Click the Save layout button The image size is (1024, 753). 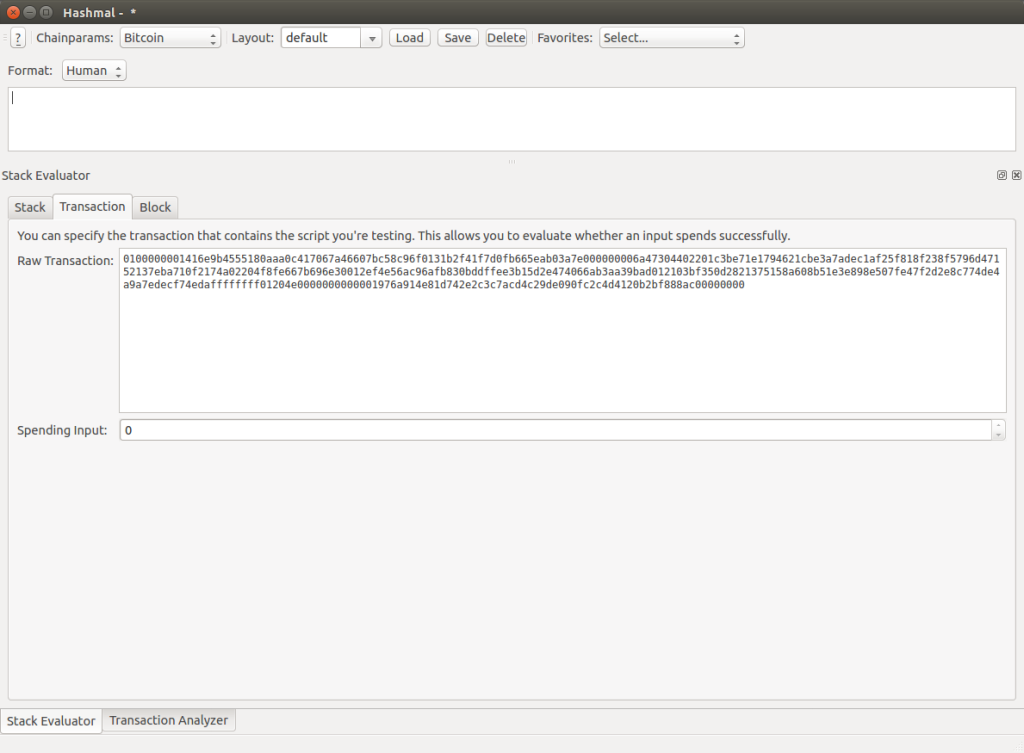pos(458,38)
